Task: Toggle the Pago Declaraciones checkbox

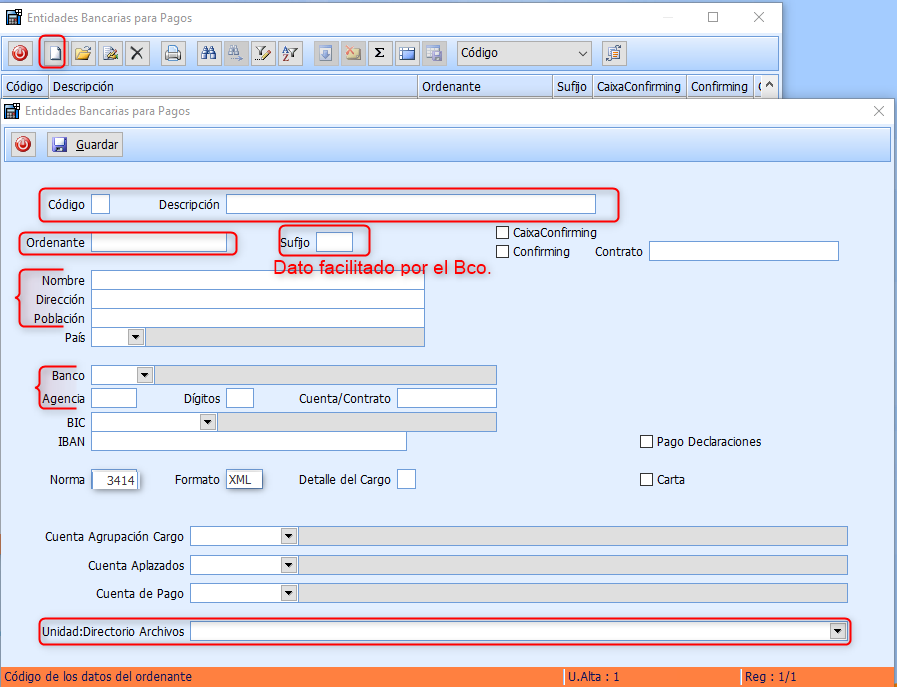Action: (x=646, y=442)
